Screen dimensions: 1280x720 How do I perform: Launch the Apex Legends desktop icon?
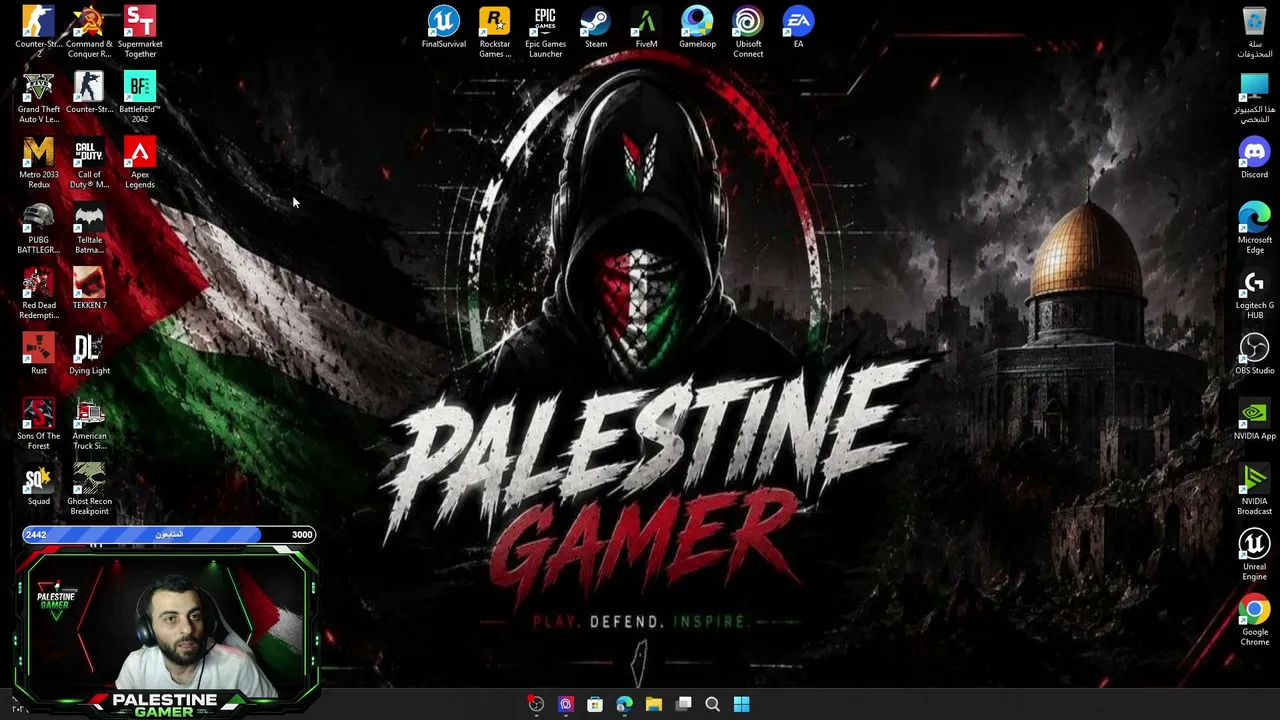pyautogui.click(x=140, y=163)
